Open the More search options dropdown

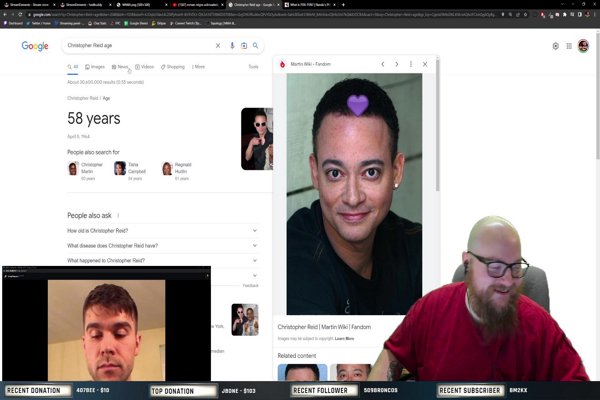(x=198, y=67)
